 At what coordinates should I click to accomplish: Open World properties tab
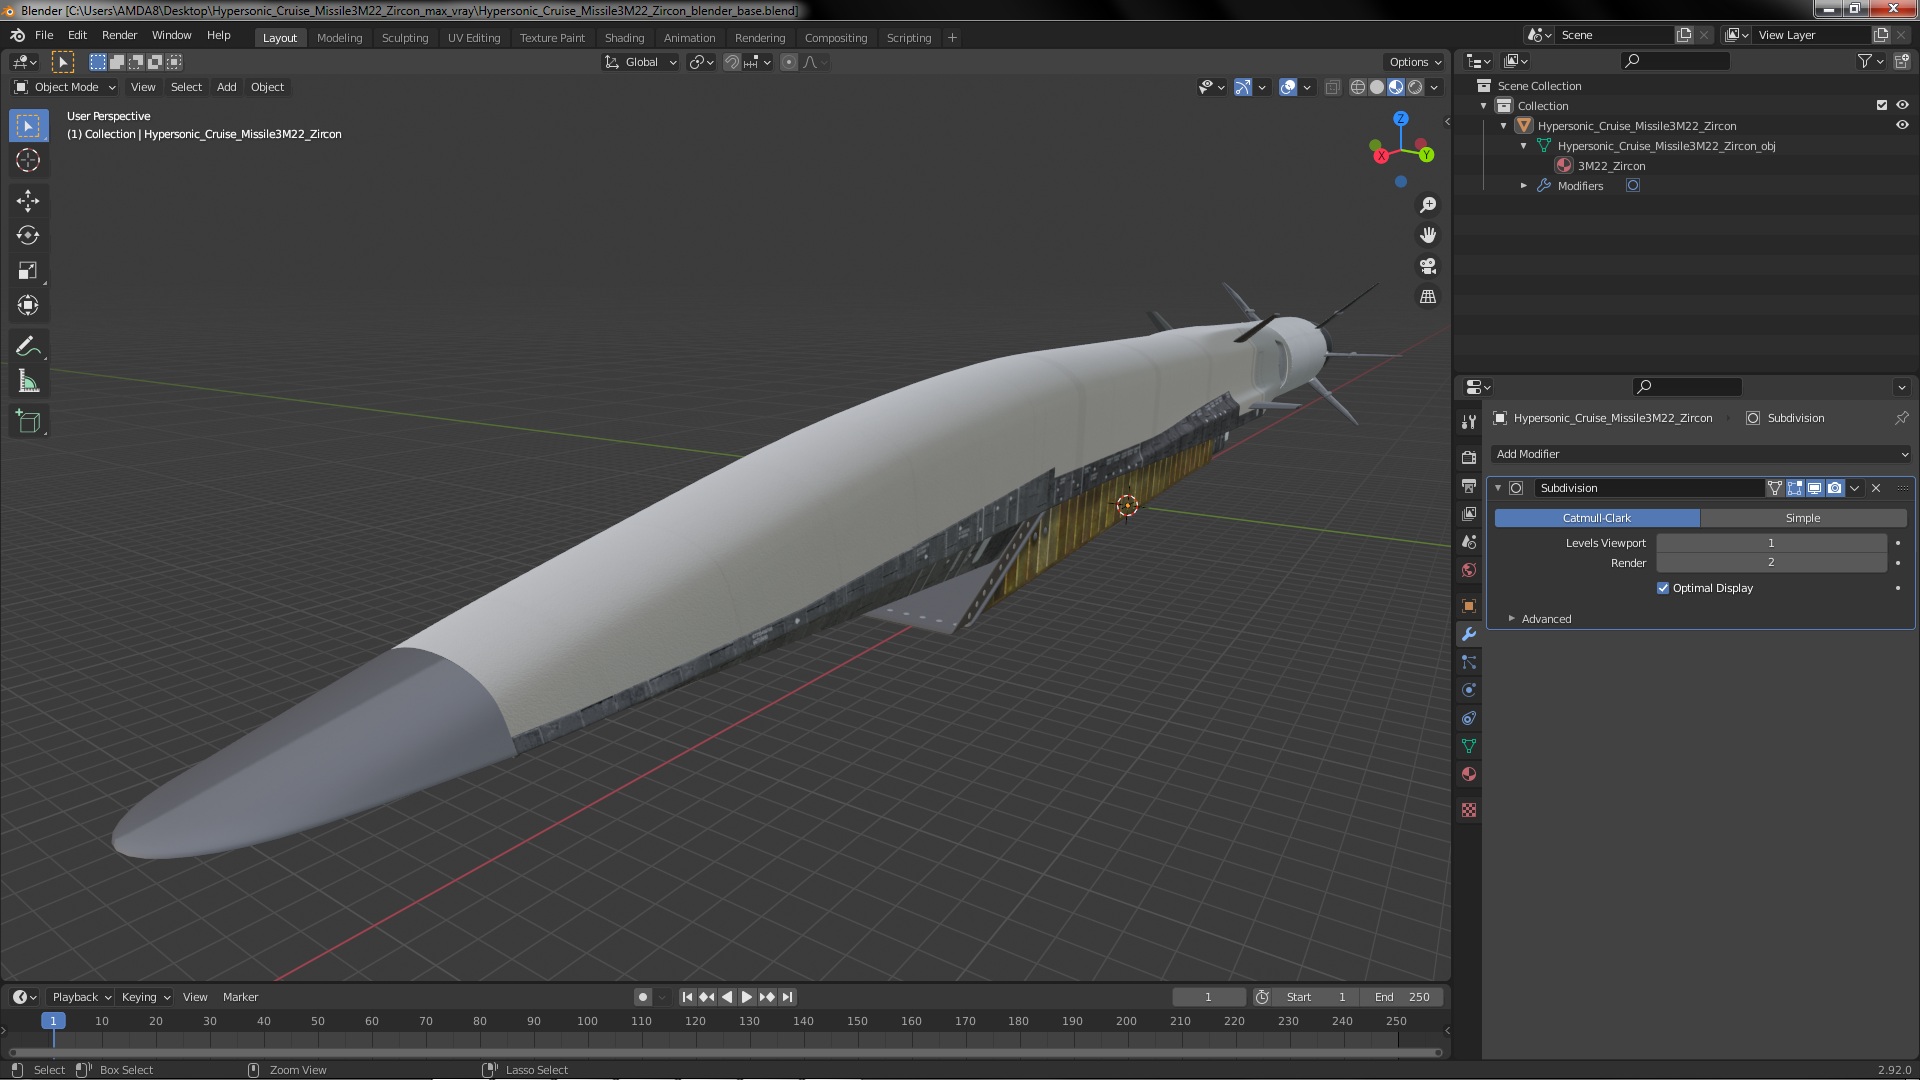pos(1468,569)
